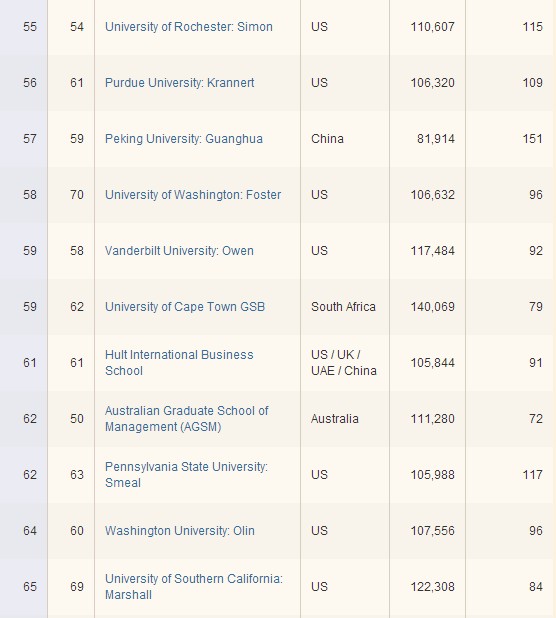Open University of Rochester: Simon link
This screenshot has width=556, height=618.
(189, 27)
